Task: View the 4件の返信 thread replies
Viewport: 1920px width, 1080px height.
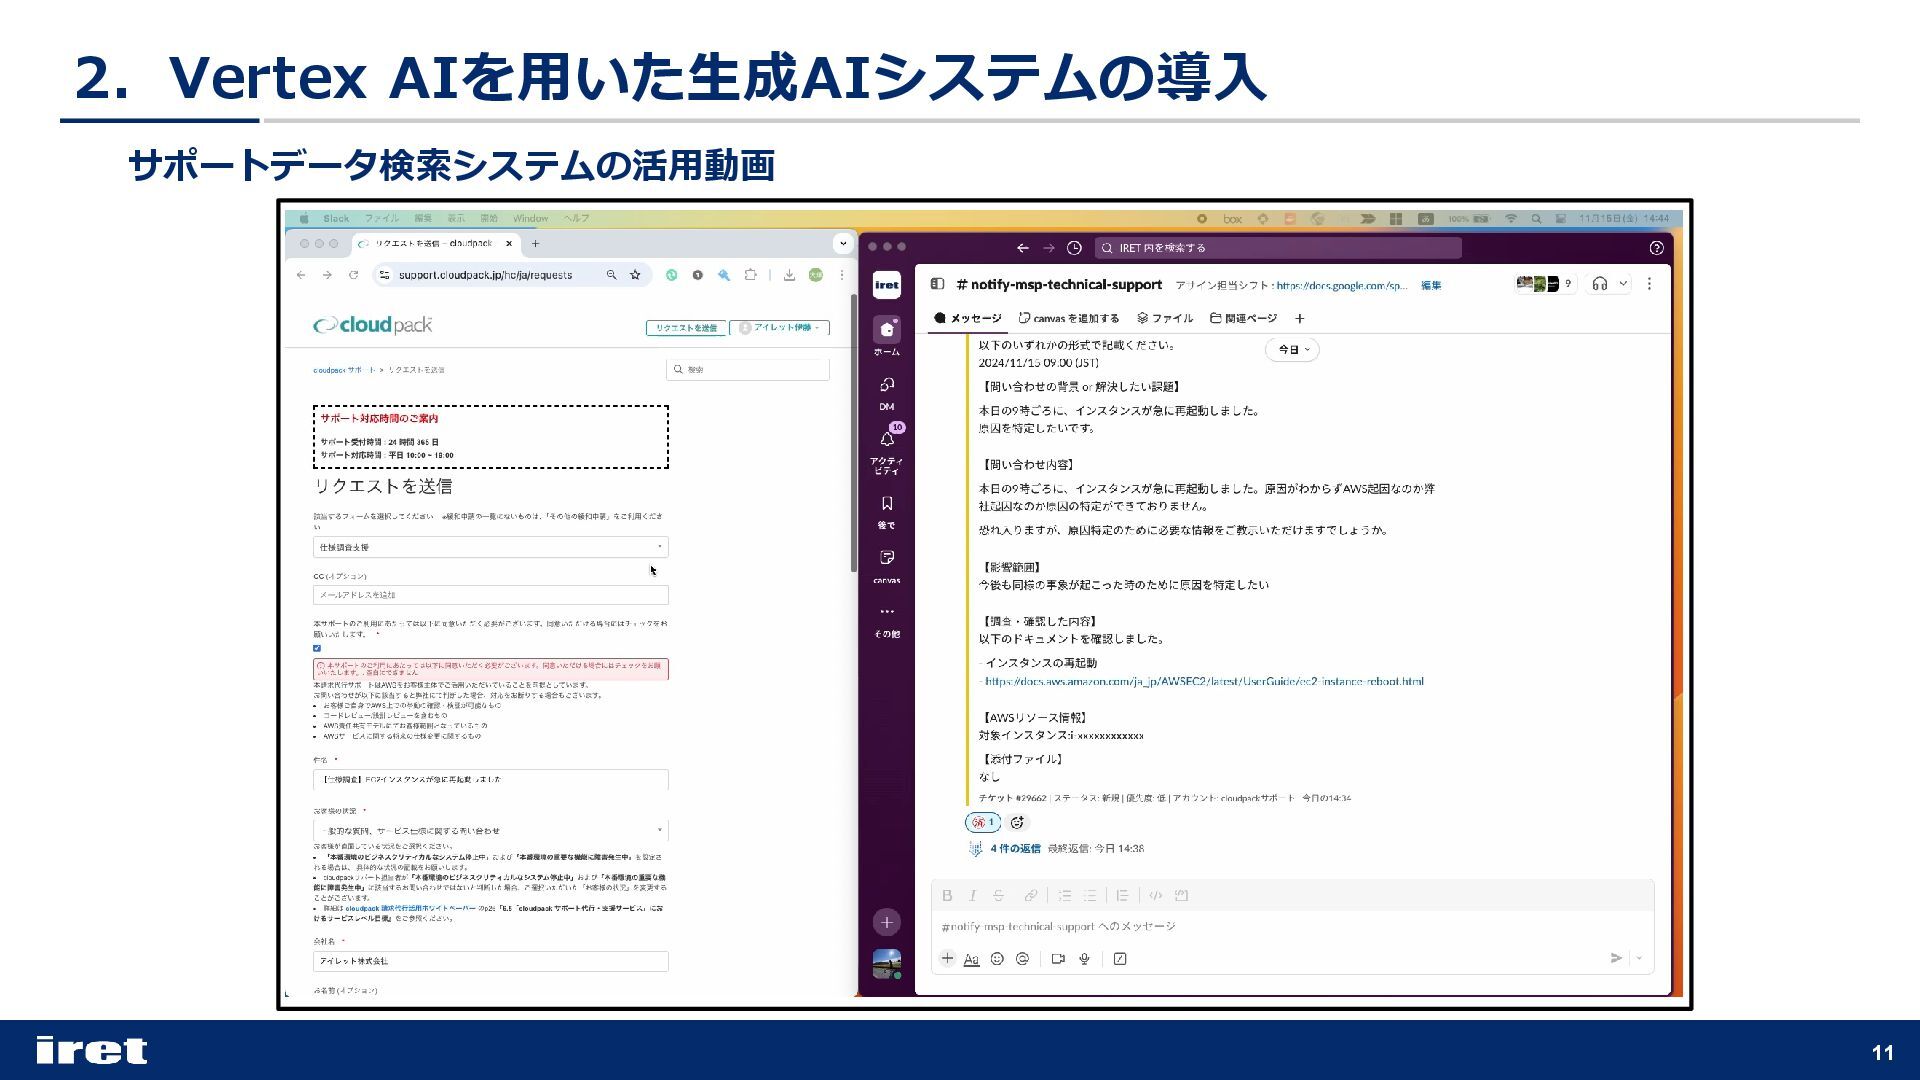Action: click(x=1015, y=849)
